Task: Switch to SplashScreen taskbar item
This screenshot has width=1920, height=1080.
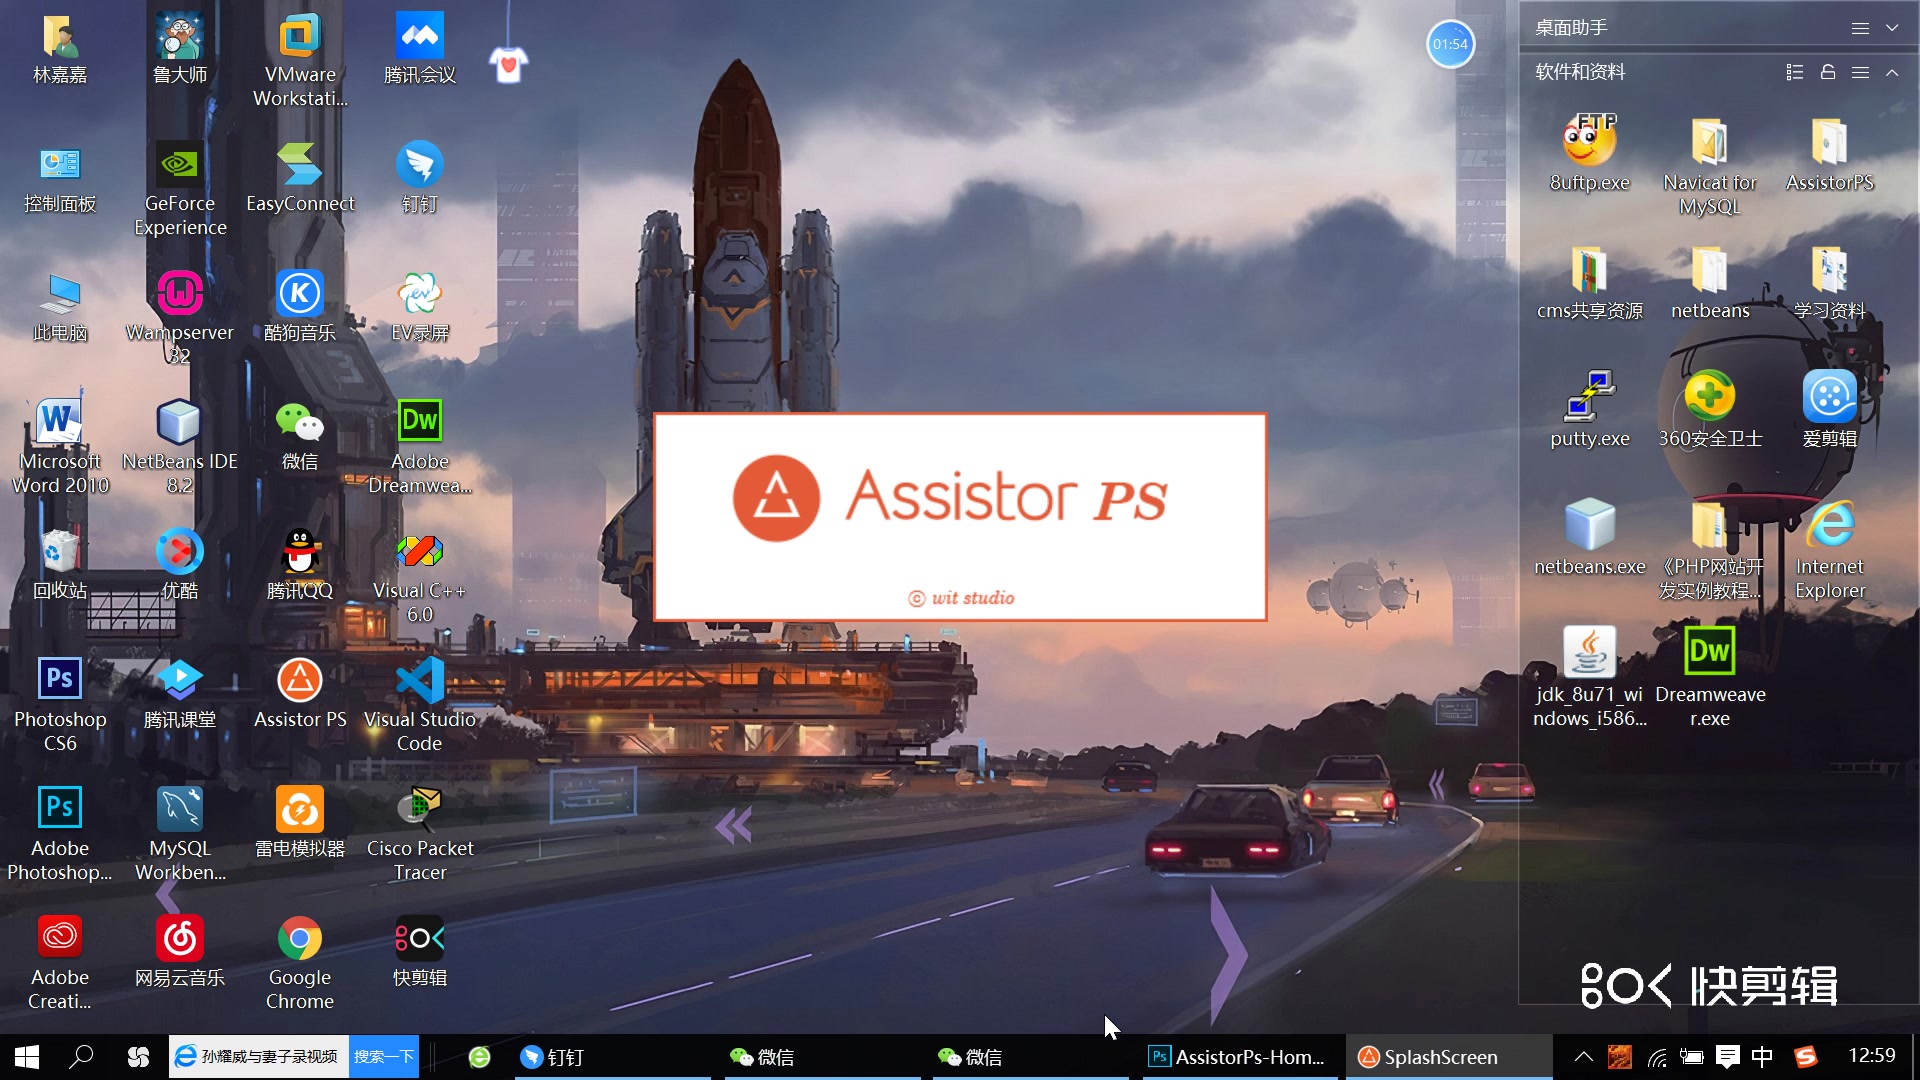Action: click(x=1448, y=1057)
